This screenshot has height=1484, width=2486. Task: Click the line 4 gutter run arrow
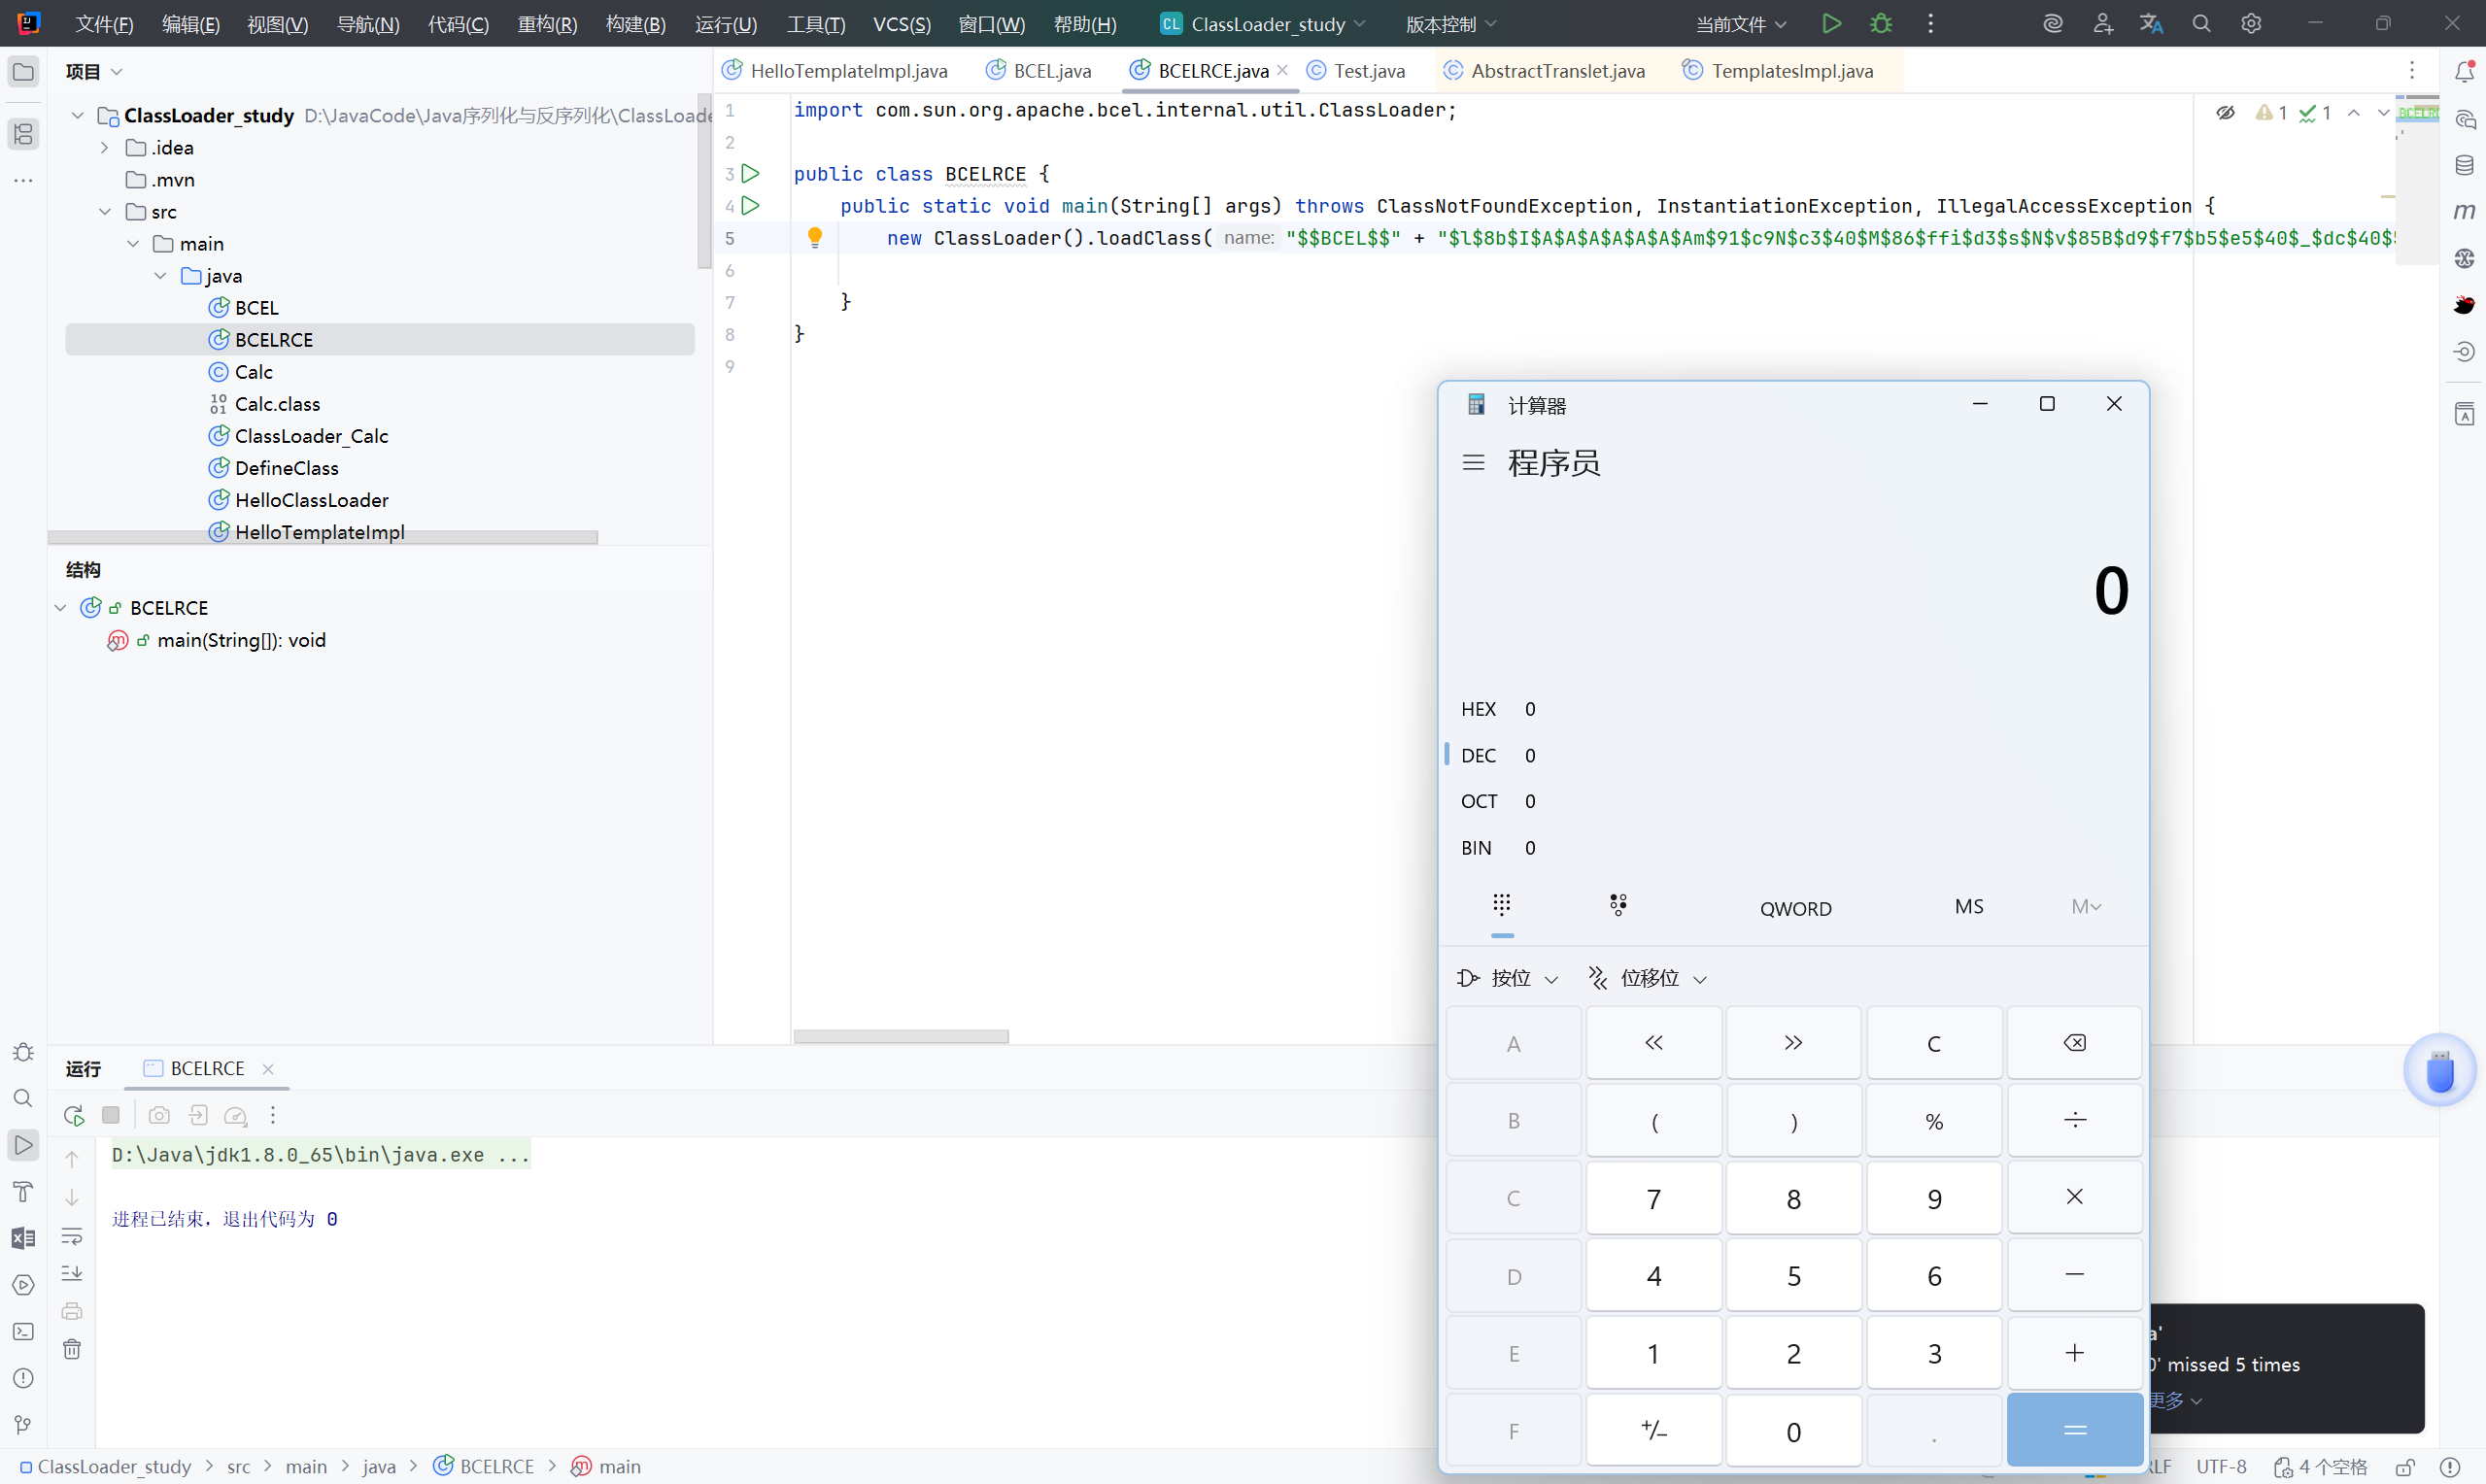pyautogui.click(x=751, y=205)
